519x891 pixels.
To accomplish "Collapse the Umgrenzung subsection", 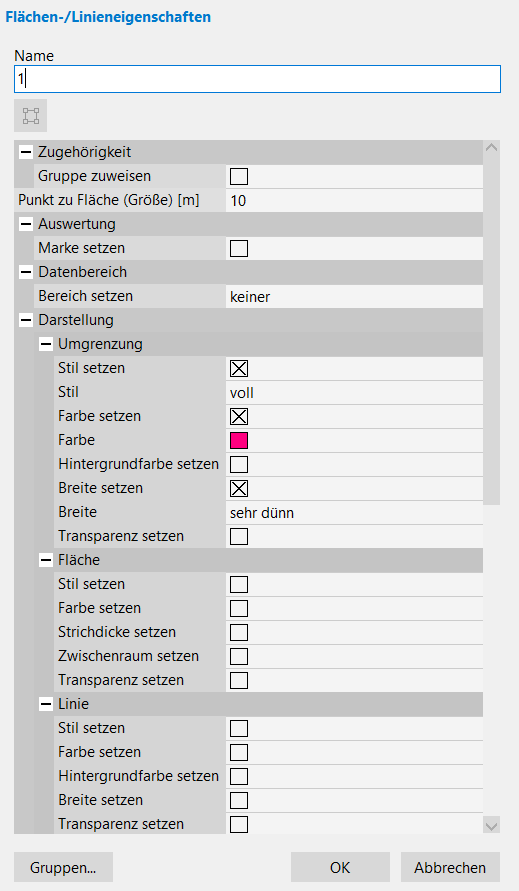I will pos(46,344).
